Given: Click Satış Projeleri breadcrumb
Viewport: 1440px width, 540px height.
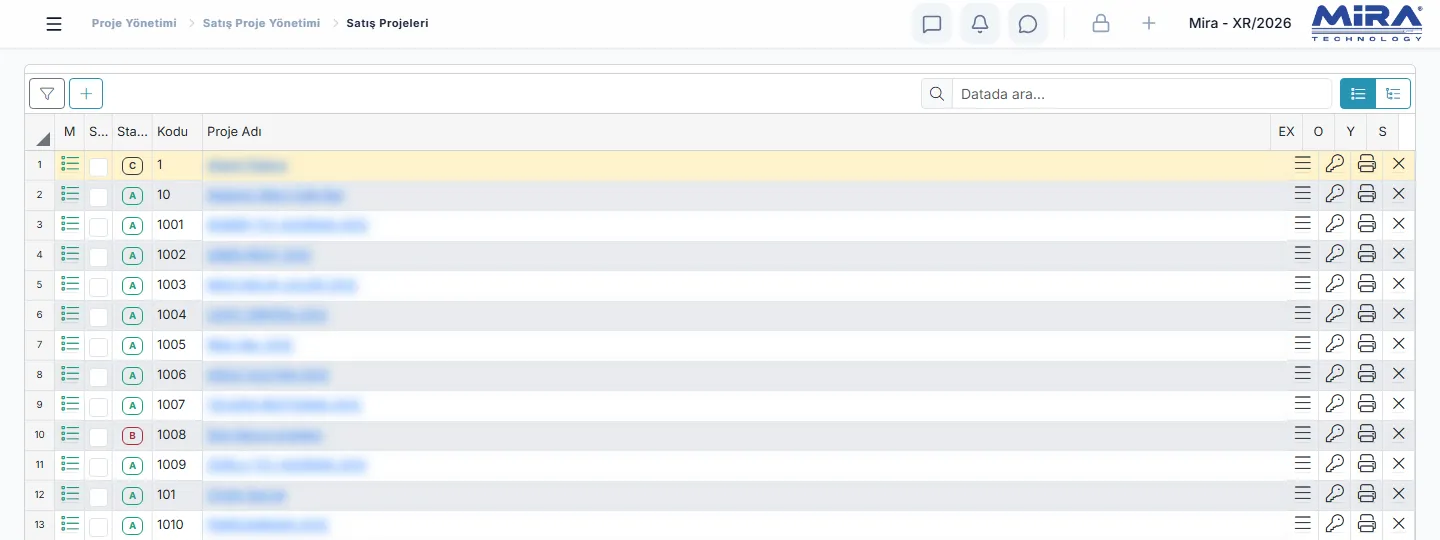Looking at the screenshot, I should (x=387, y=23).
